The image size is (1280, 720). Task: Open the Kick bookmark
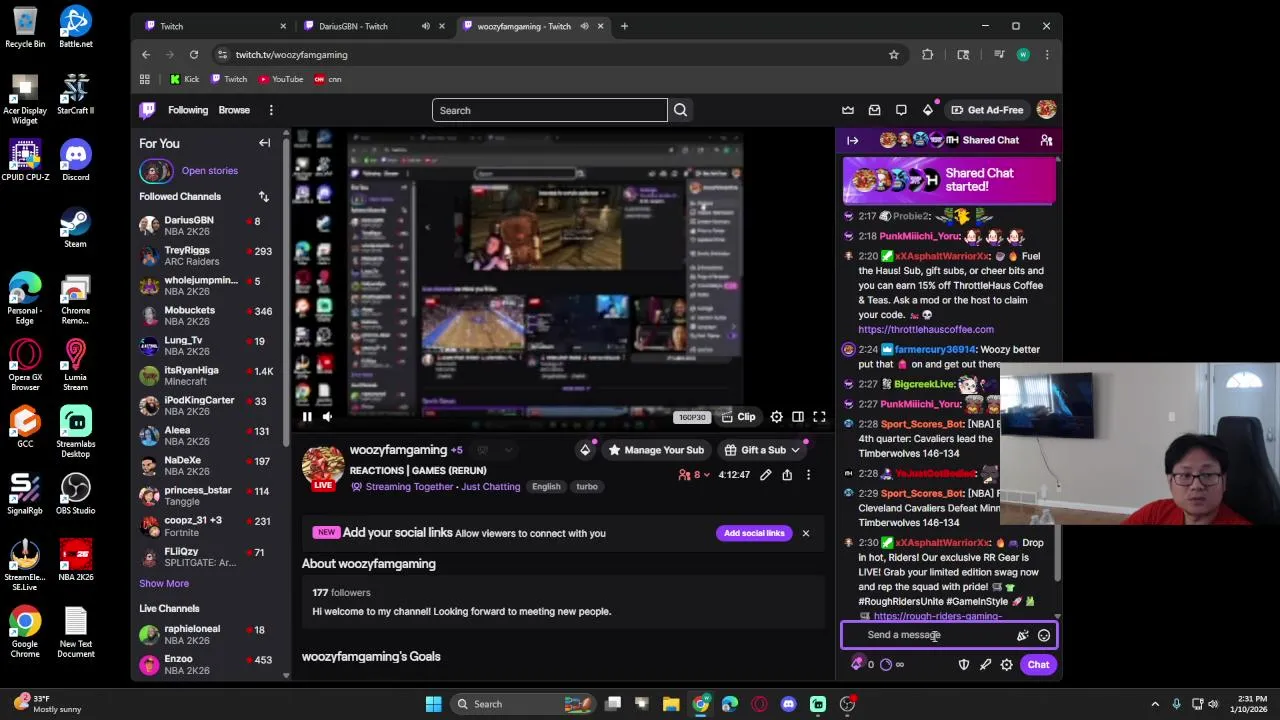pos(184,79)
